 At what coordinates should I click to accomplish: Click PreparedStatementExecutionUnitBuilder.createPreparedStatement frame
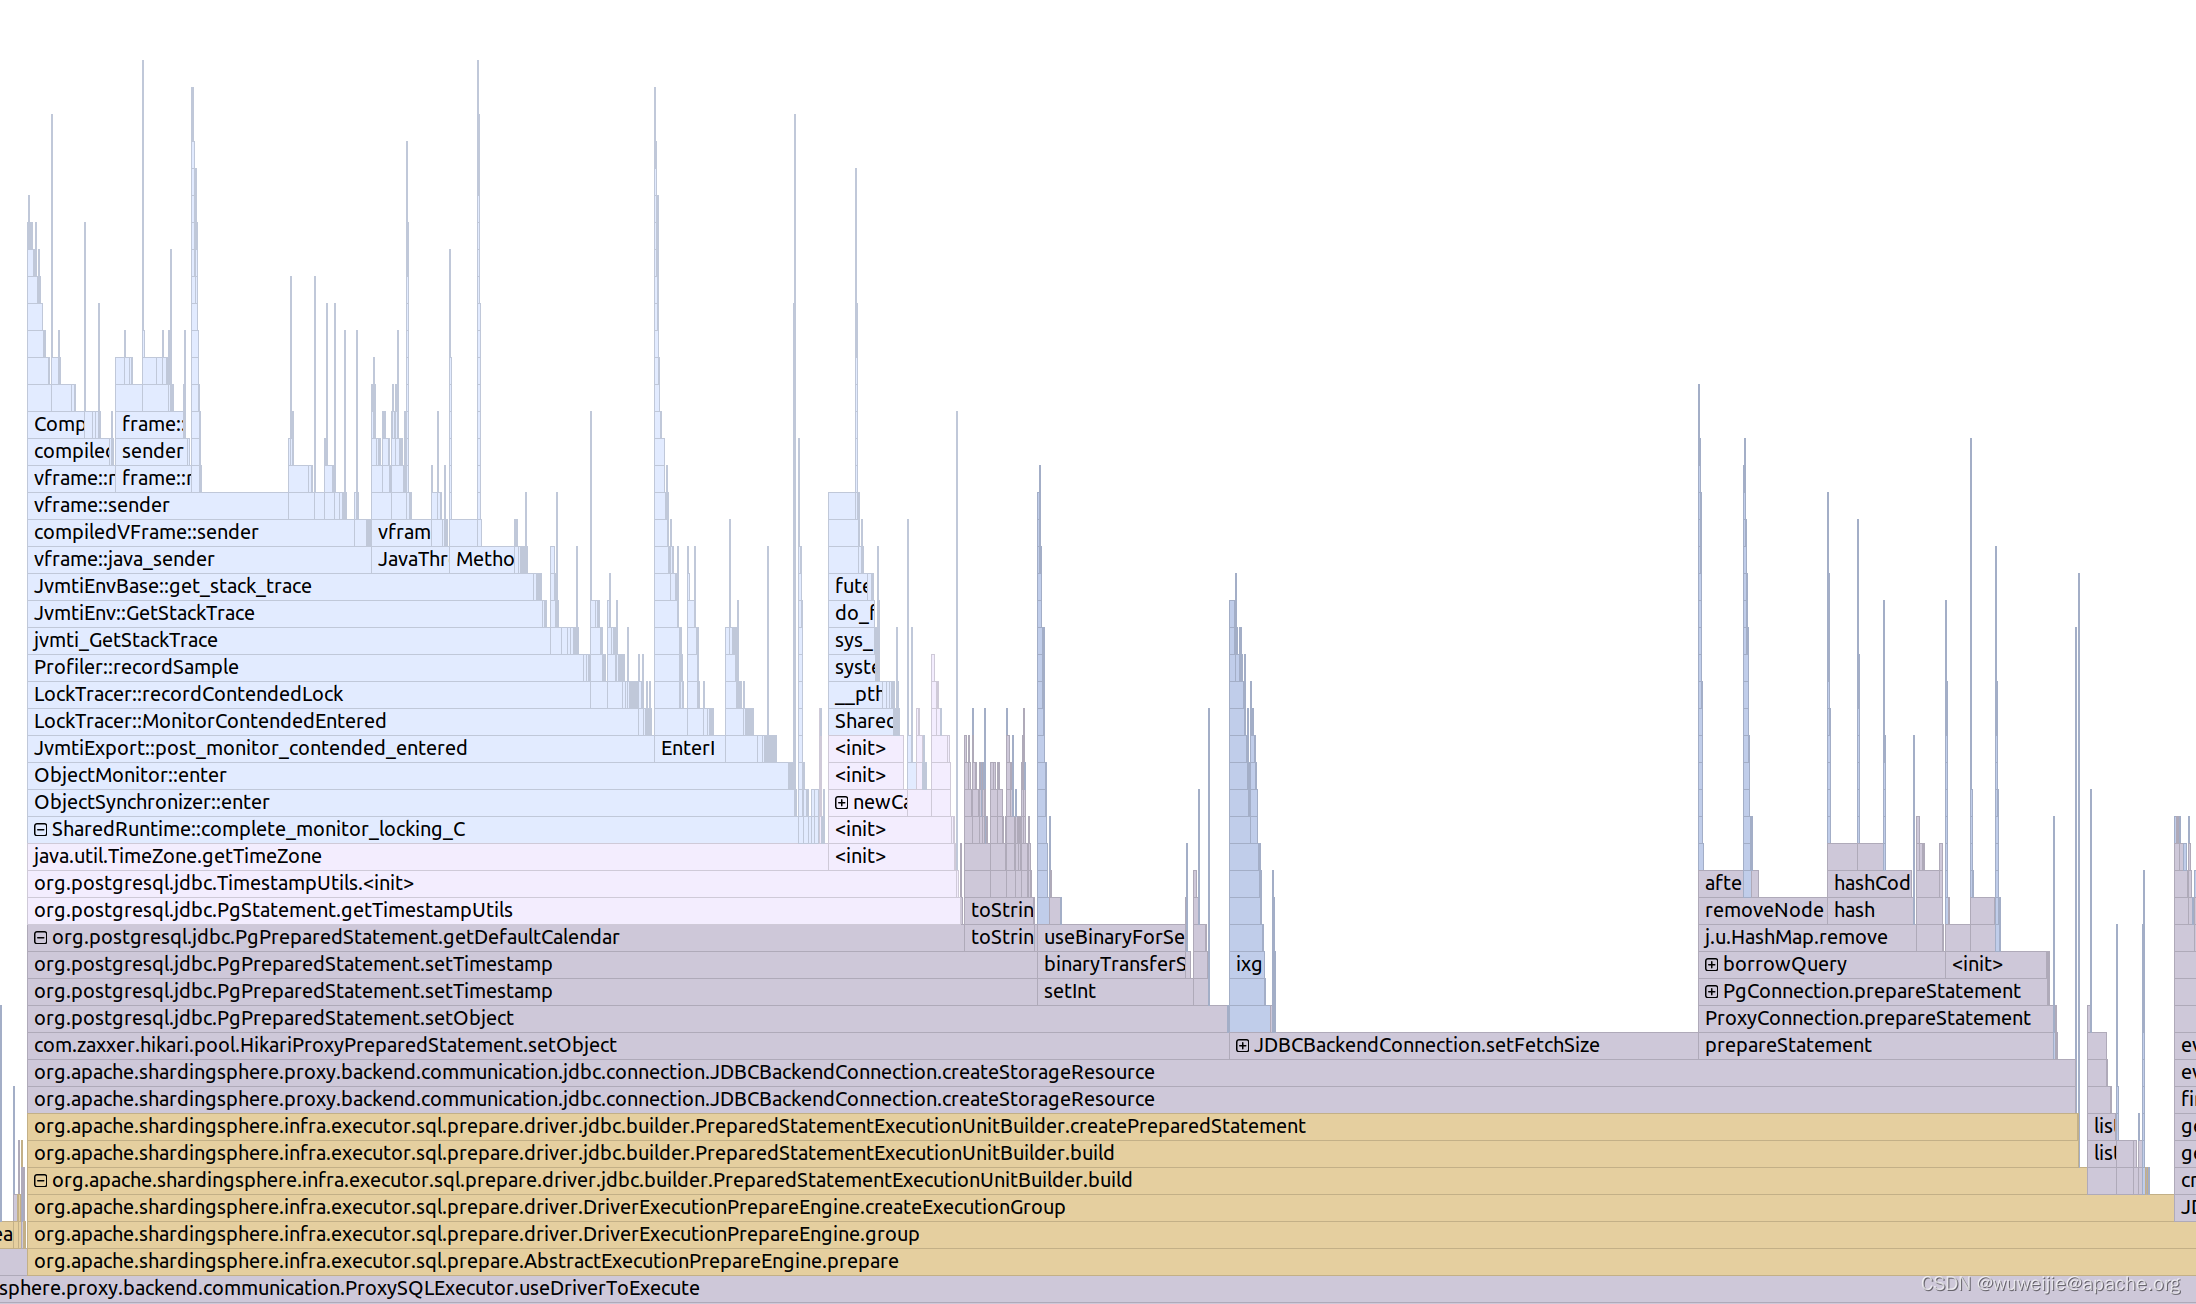[x=1052, y=1126]
